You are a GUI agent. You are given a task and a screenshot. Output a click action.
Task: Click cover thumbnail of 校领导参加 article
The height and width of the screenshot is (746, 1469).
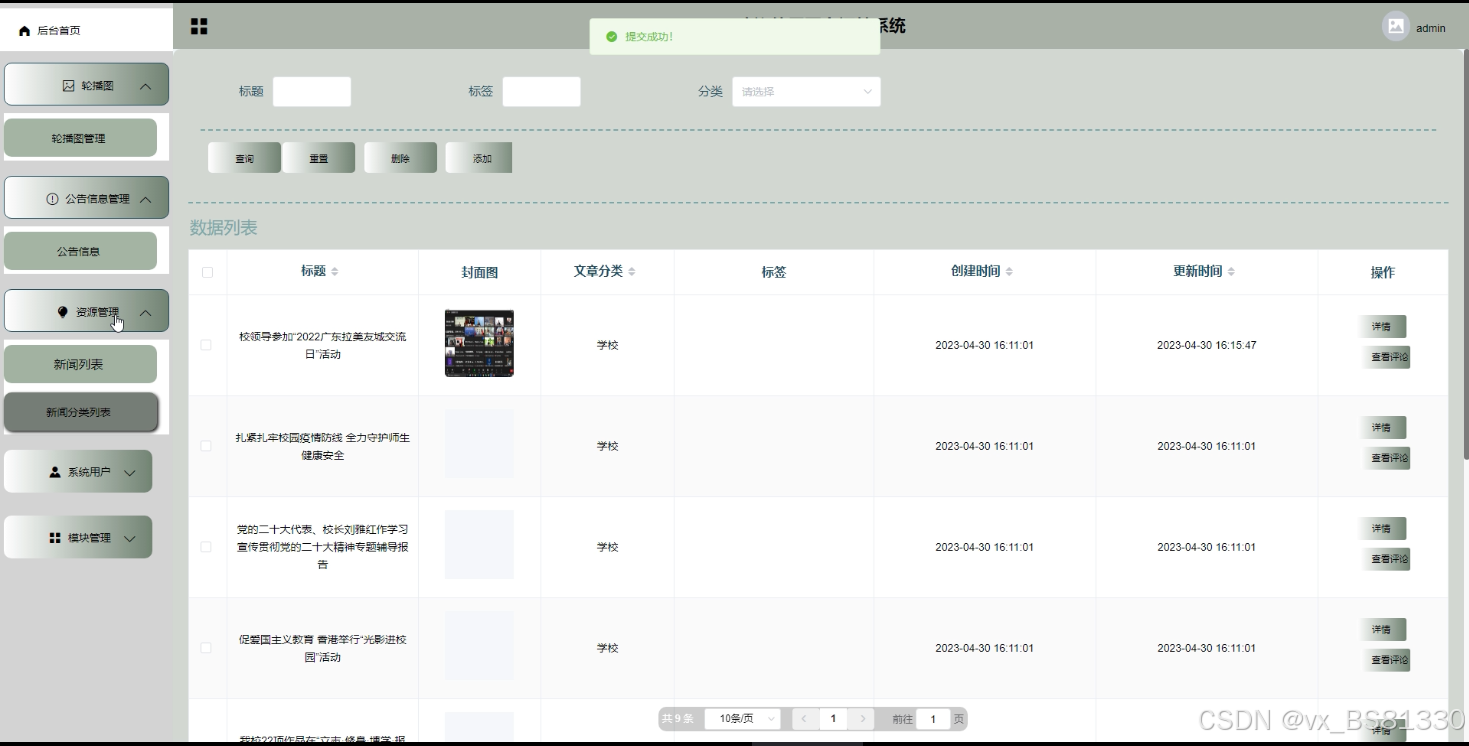(479, 343)
